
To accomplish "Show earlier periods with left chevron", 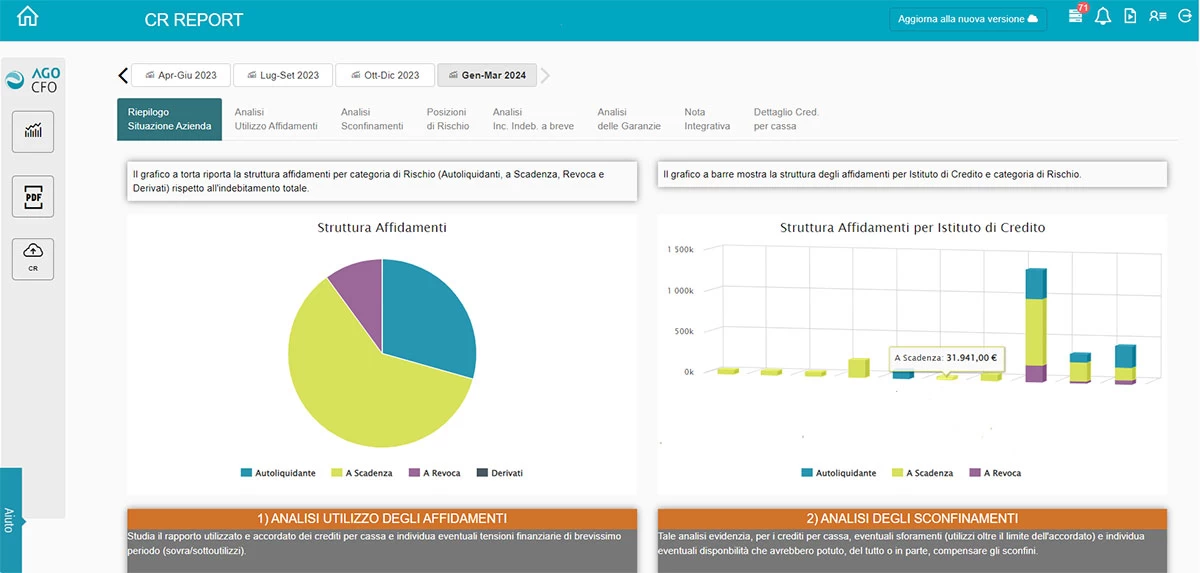I will point(123,75).
